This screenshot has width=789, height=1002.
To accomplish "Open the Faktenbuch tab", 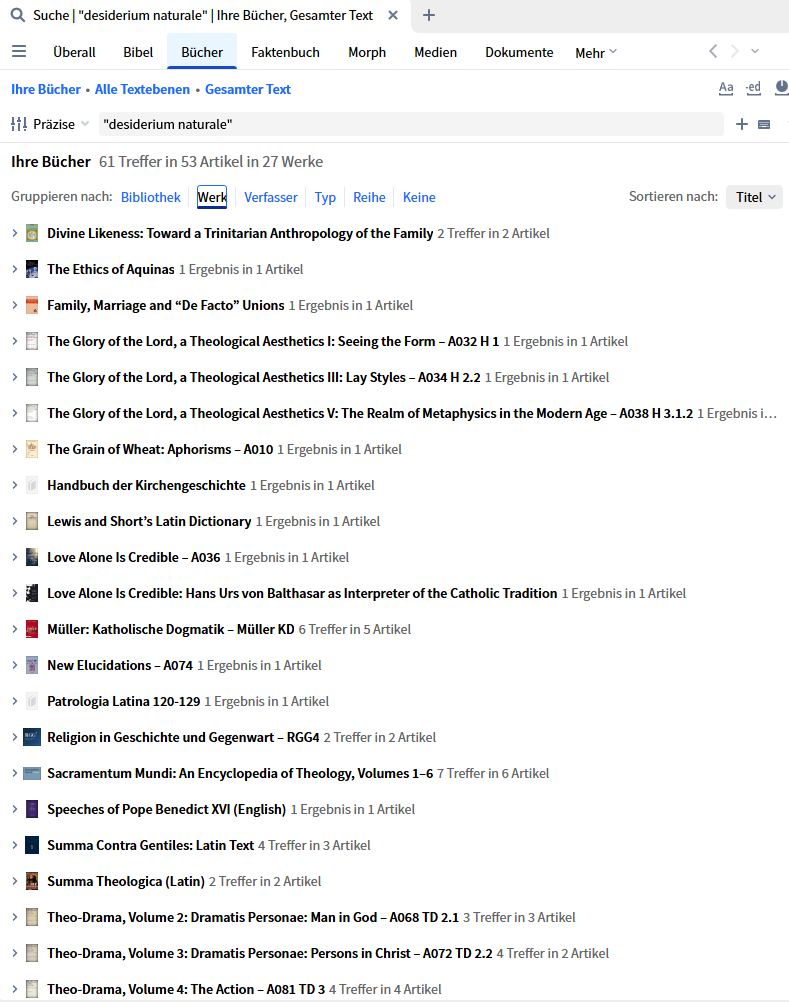I will point(285,52).
